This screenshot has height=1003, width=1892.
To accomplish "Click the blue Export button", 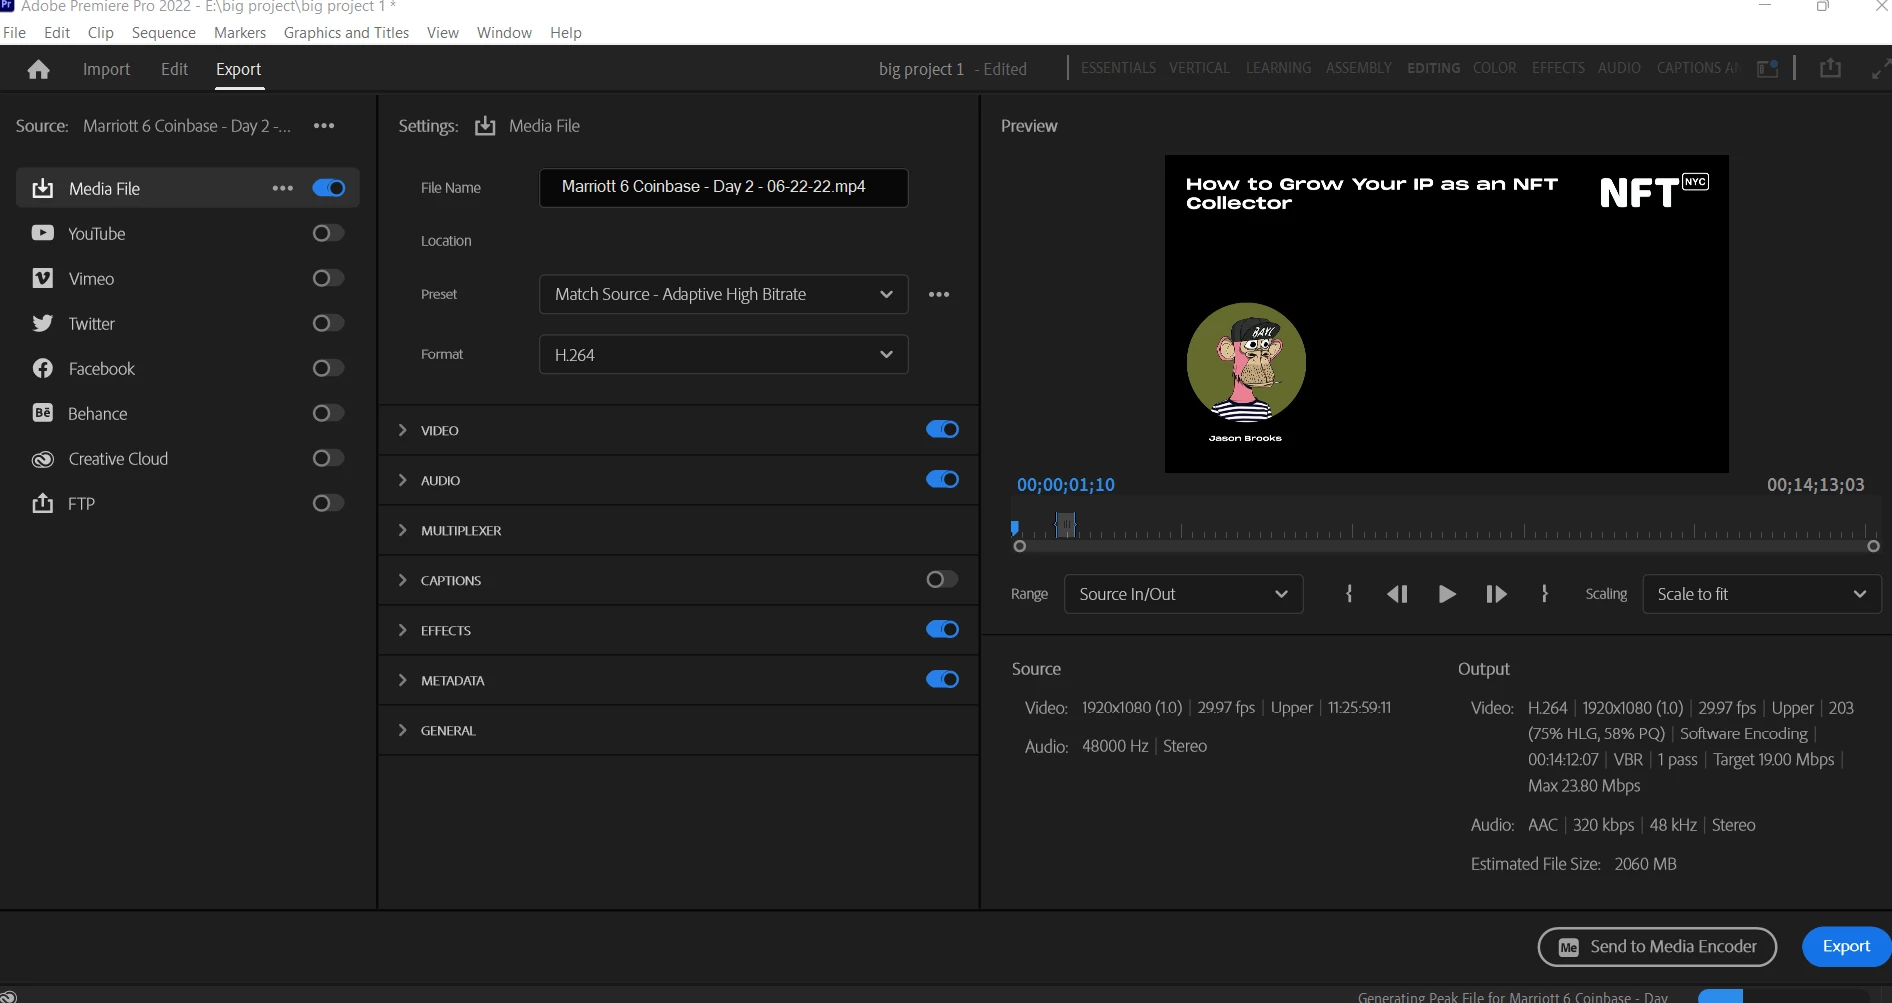I will pyautogui.click(x=1846, y=946).
